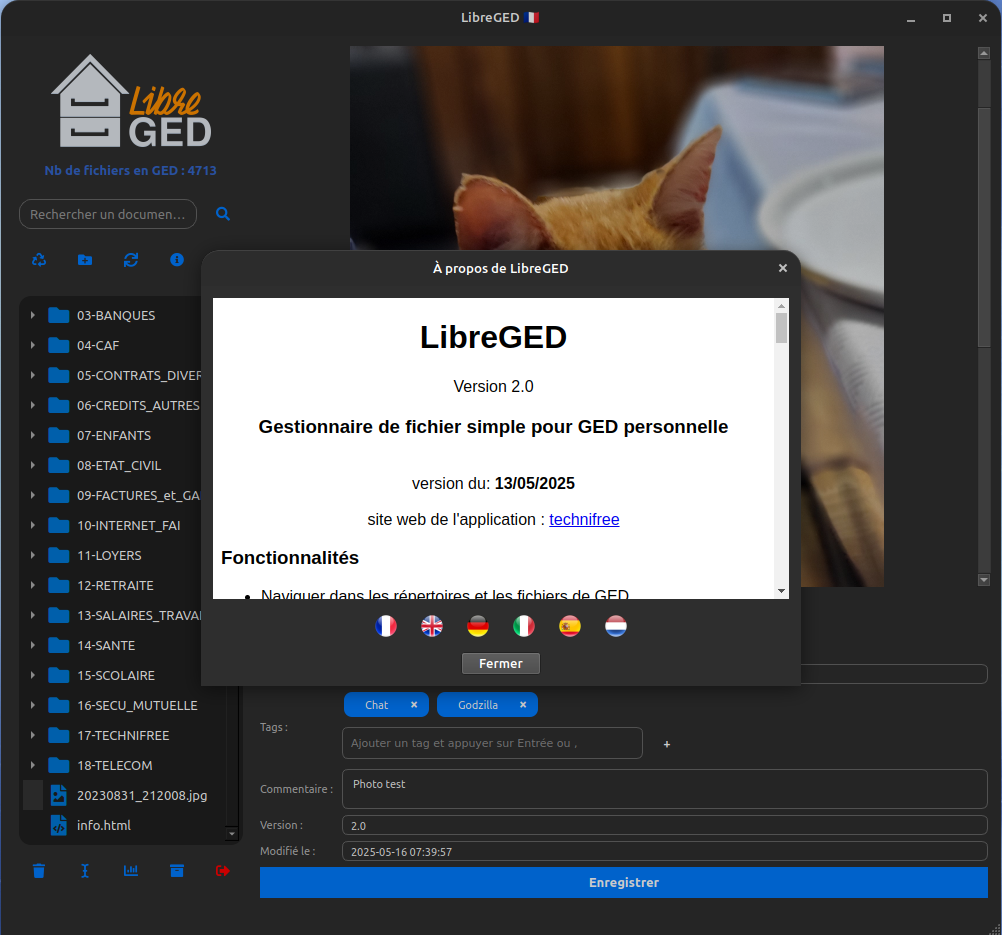Click the trash delete icon
1002x935 pixels.
(x=39, y=871)
